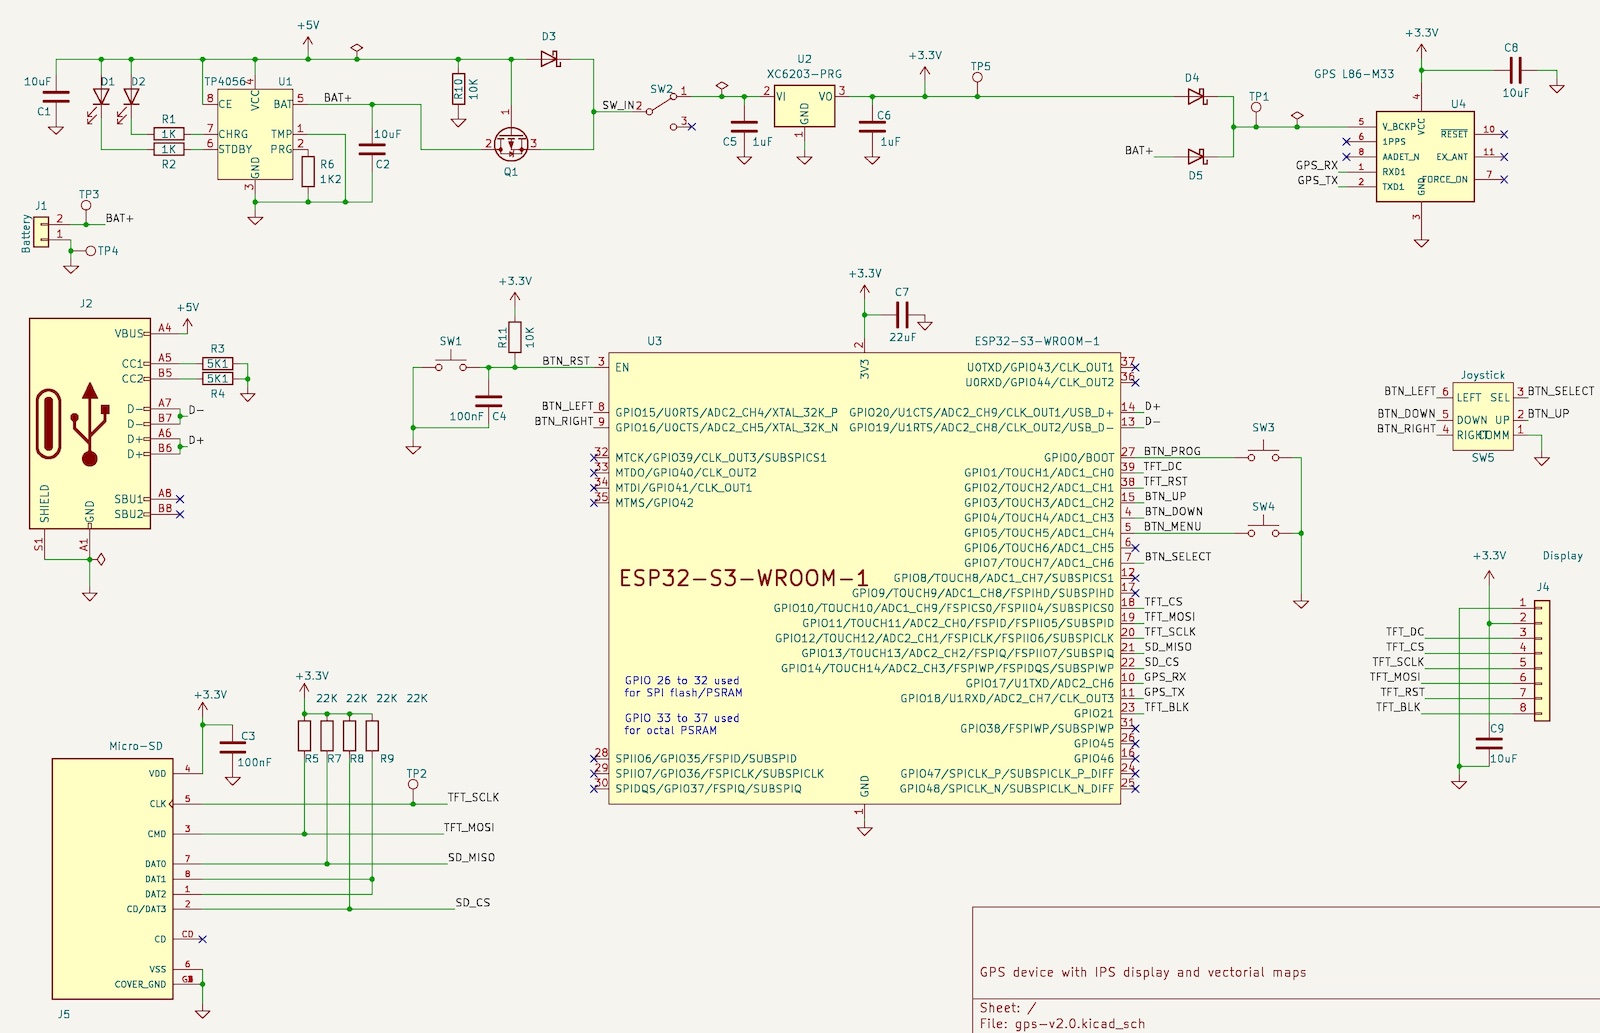This screenshot has width=1600, height=1033.
Task: Click capacitor C2 10uF near the TP4056
Action: (371, 150)
